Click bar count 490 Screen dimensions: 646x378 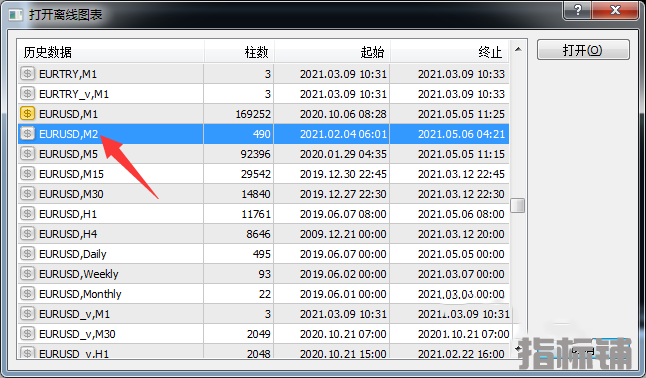point(262,134)
